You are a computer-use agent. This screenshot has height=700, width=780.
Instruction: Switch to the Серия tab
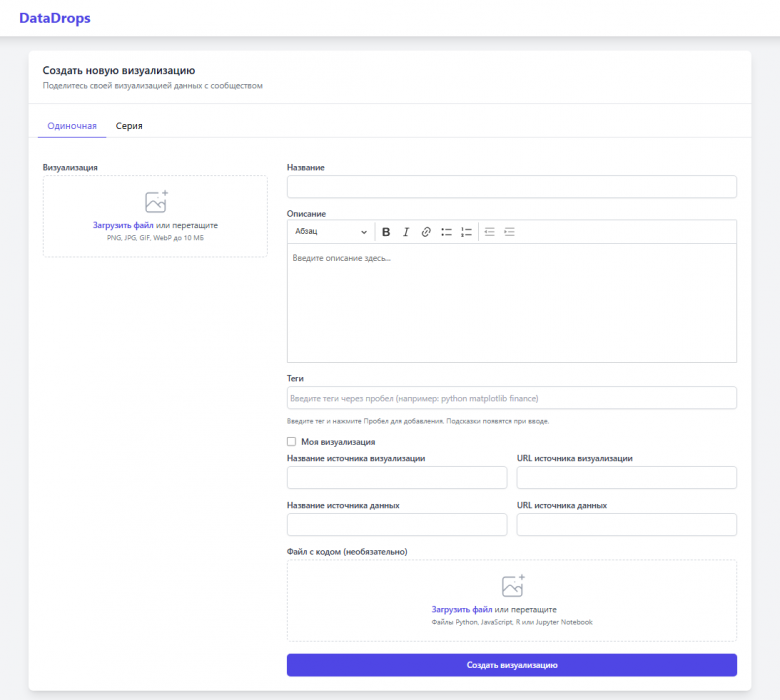(x=129, y=126)
